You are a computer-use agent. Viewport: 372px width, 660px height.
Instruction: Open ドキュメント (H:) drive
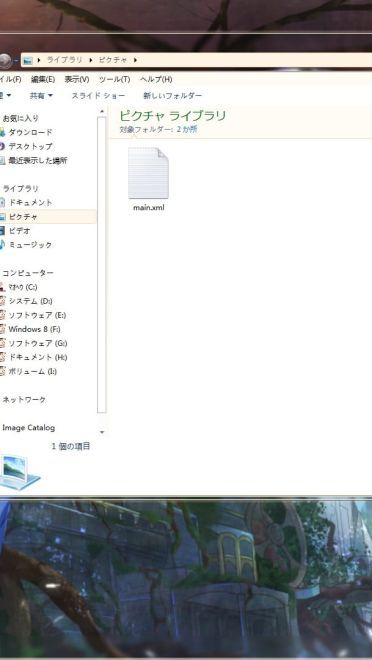coord(38,357)
